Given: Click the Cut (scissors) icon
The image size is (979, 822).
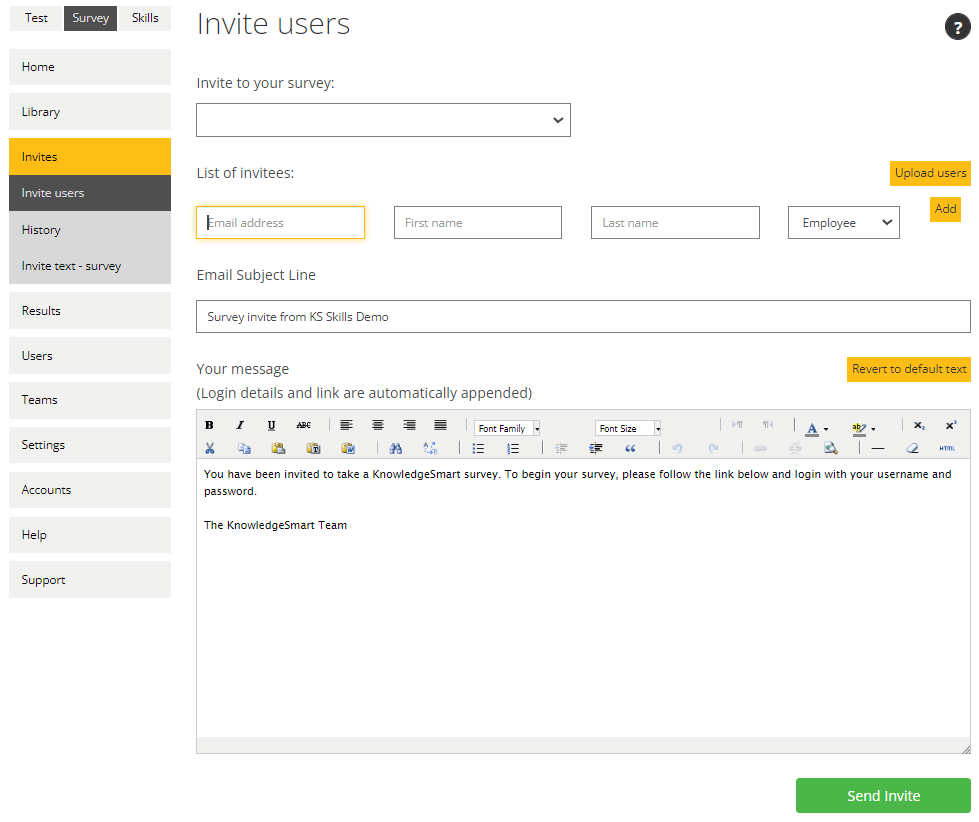Looking at the screenshot, I should pos(210,448).
